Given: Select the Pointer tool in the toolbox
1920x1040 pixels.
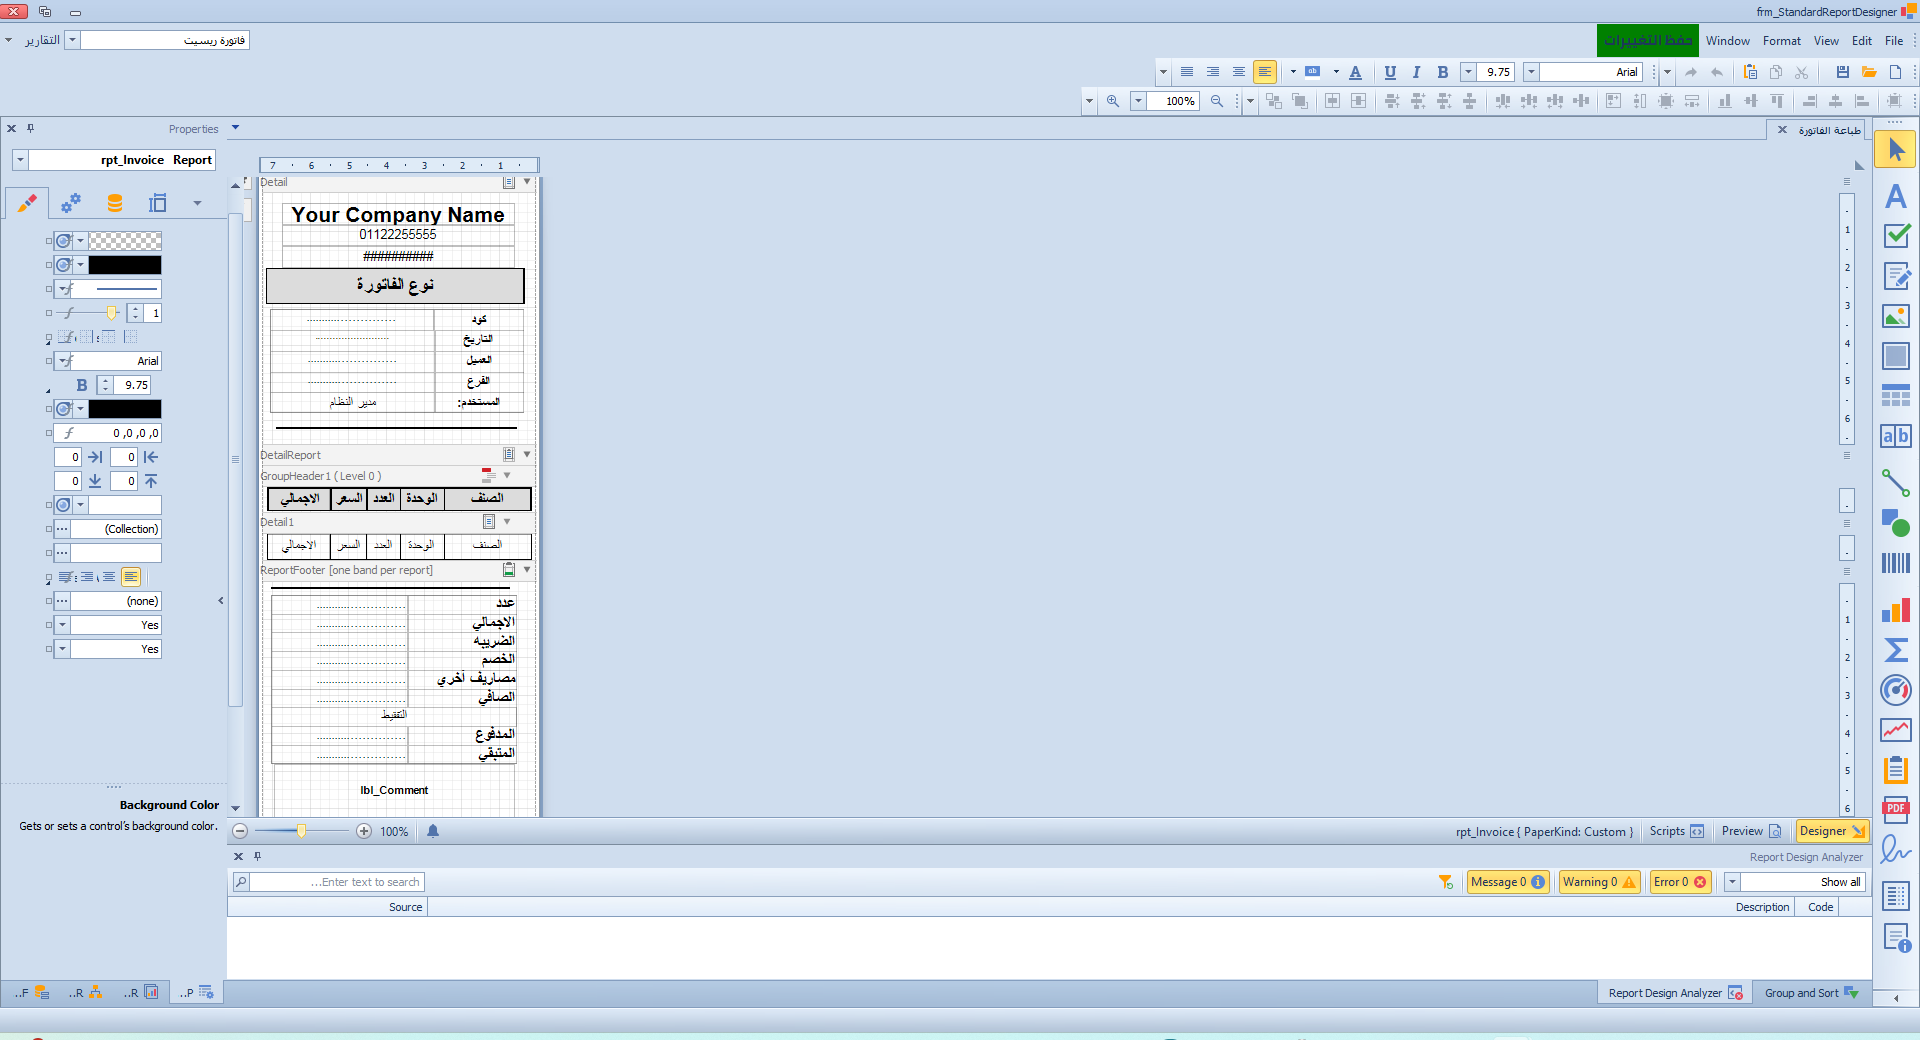Looking at the screenshot, I should 1895,150.
